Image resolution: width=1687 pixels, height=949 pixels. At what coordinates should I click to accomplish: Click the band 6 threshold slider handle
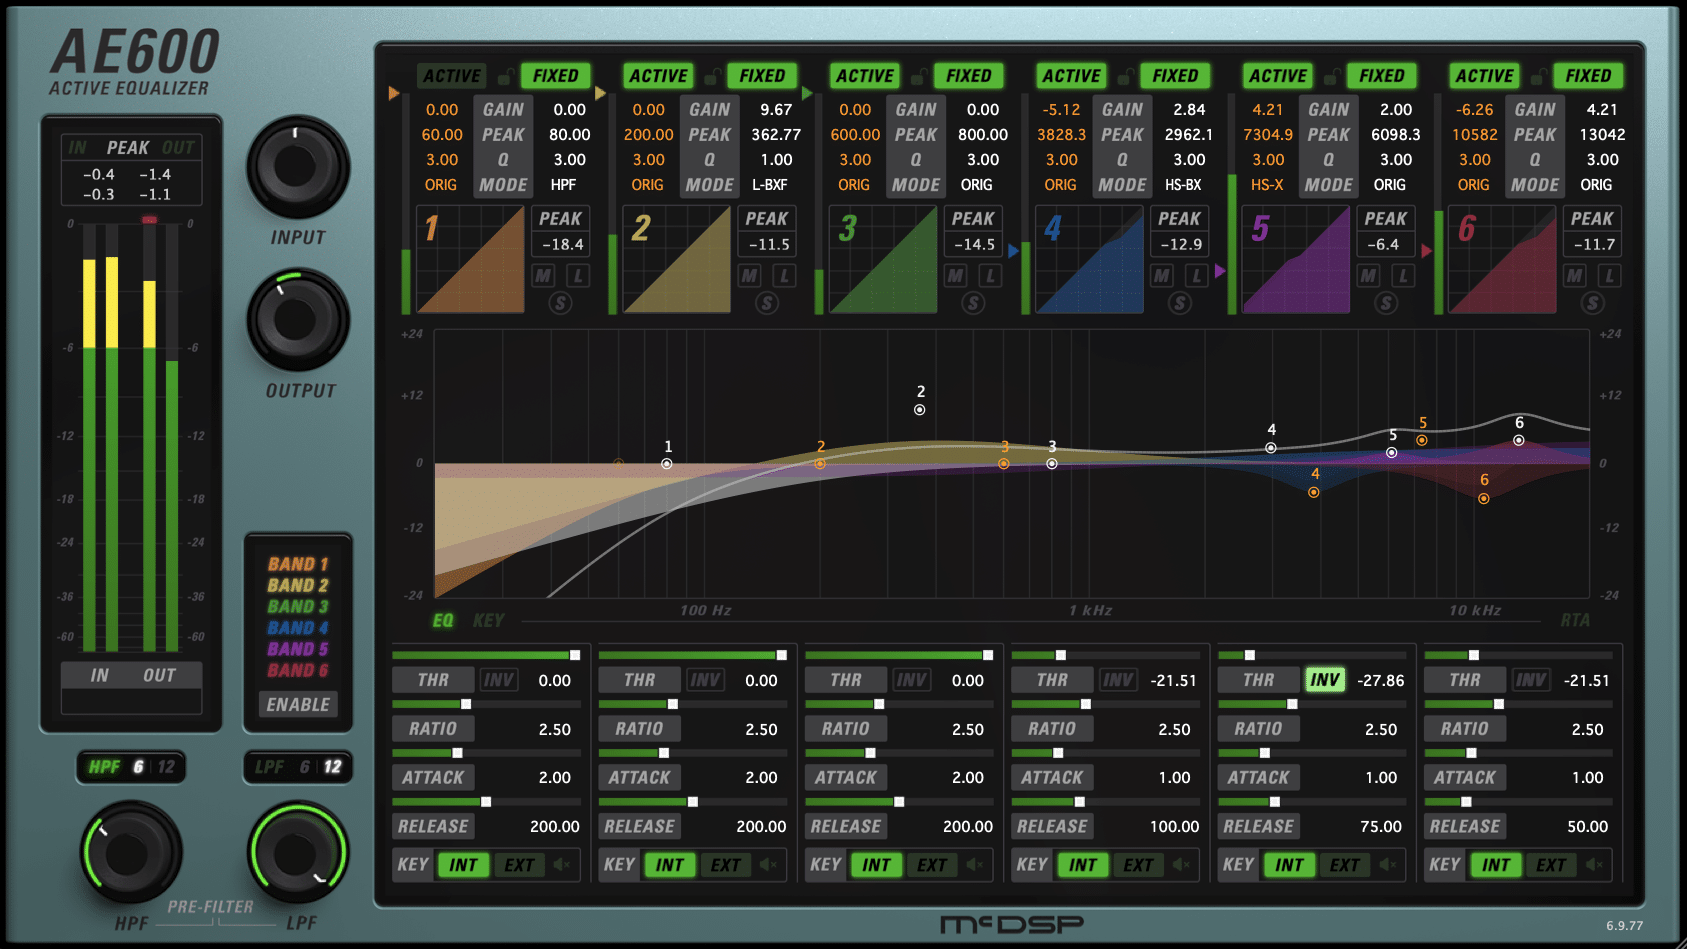point(1473,656)
